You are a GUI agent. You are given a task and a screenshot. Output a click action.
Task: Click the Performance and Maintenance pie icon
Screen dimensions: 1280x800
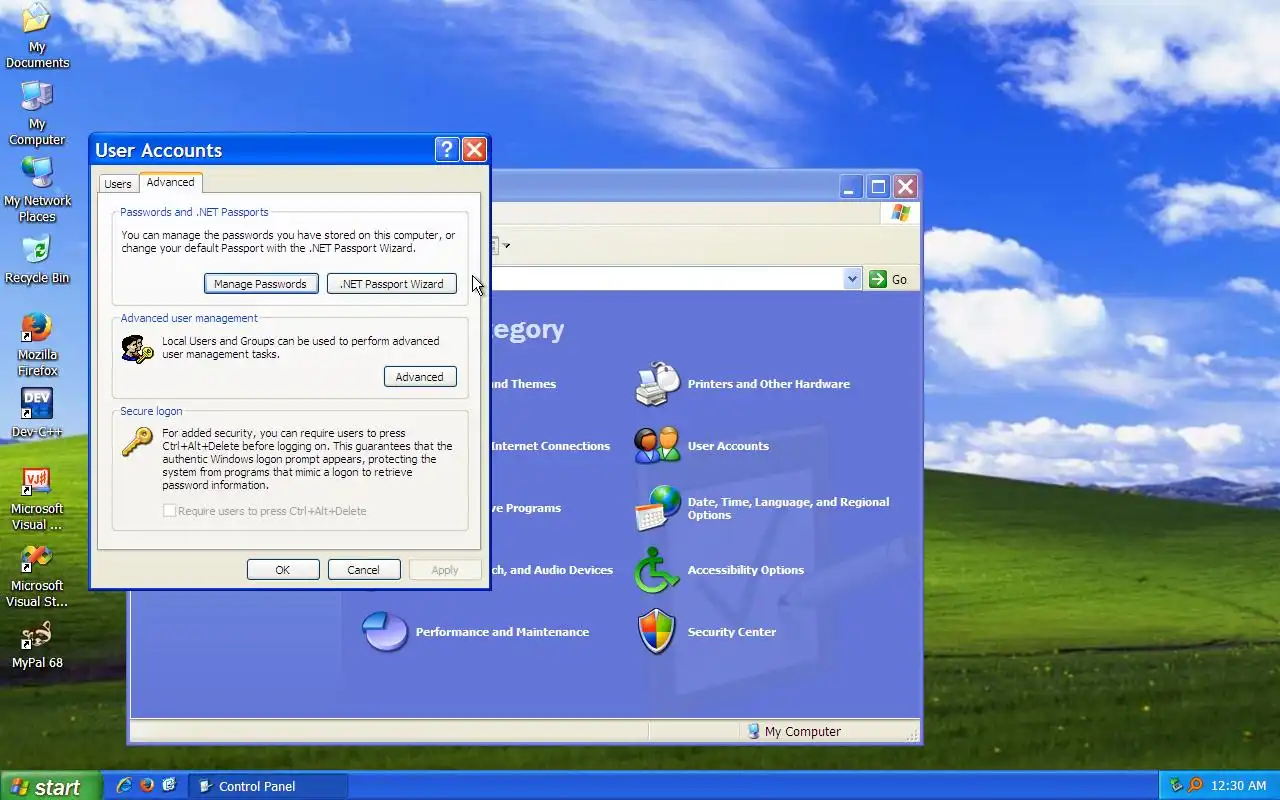(385, 632)
